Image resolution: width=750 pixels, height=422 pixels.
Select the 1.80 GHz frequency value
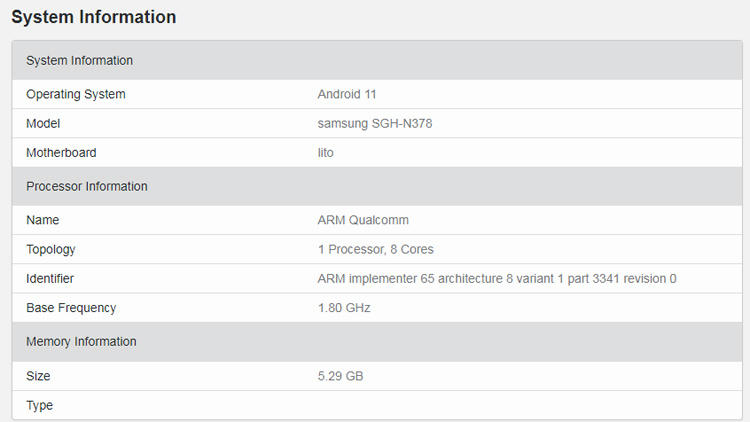tap(344, 308)
